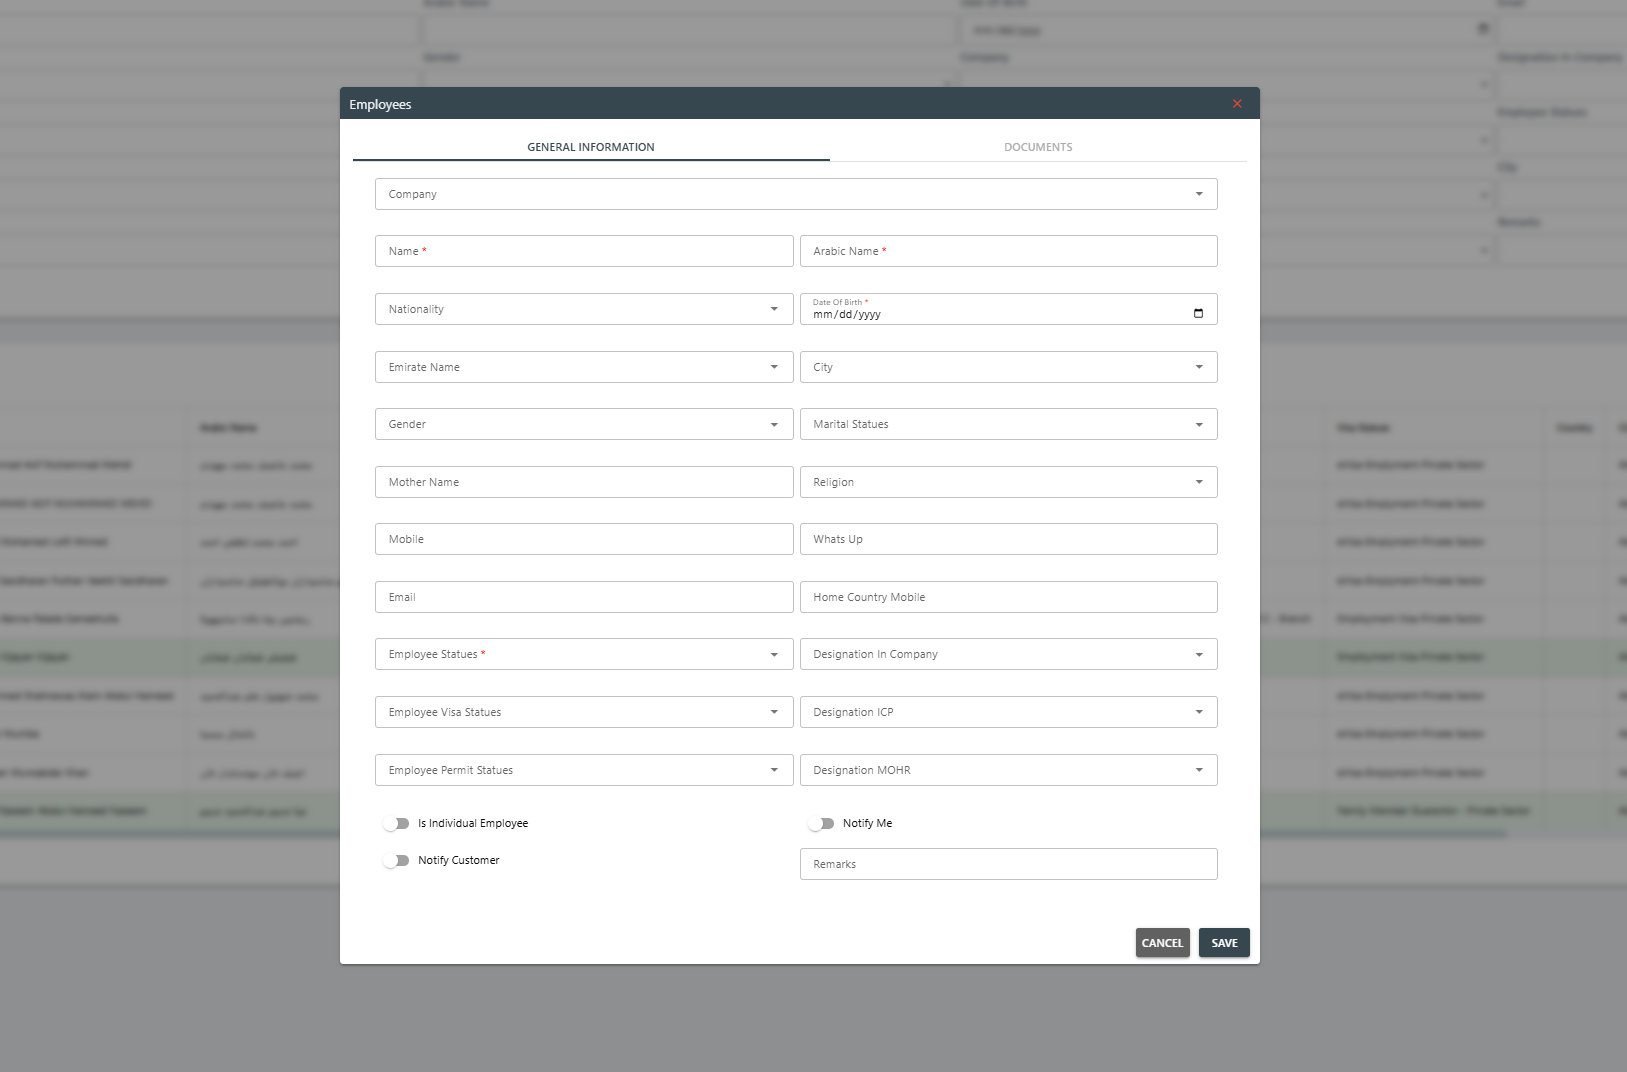
Task: Click the Designation MOHR arrow icon
Action: pyautogui.click(x=1198, y=770)
